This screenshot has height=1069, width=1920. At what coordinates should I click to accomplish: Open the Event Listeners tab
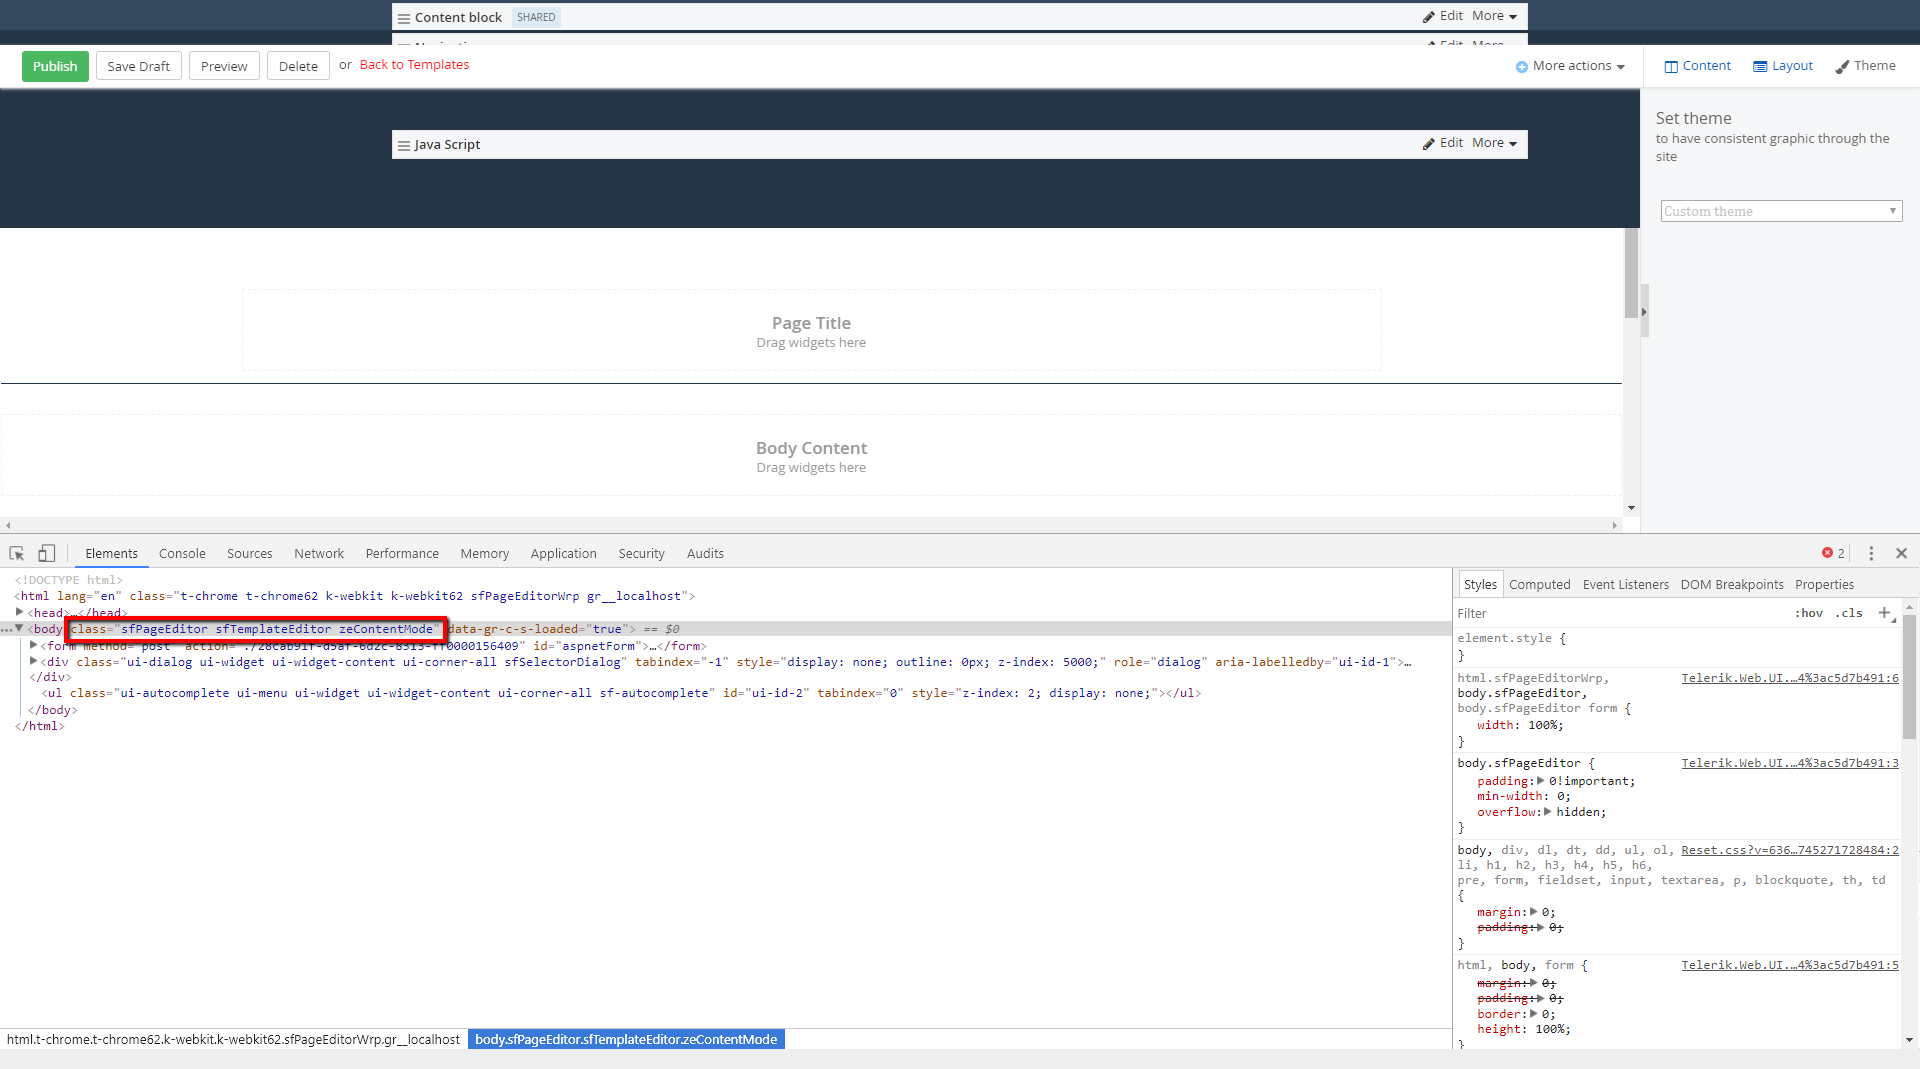[1625, 584]
